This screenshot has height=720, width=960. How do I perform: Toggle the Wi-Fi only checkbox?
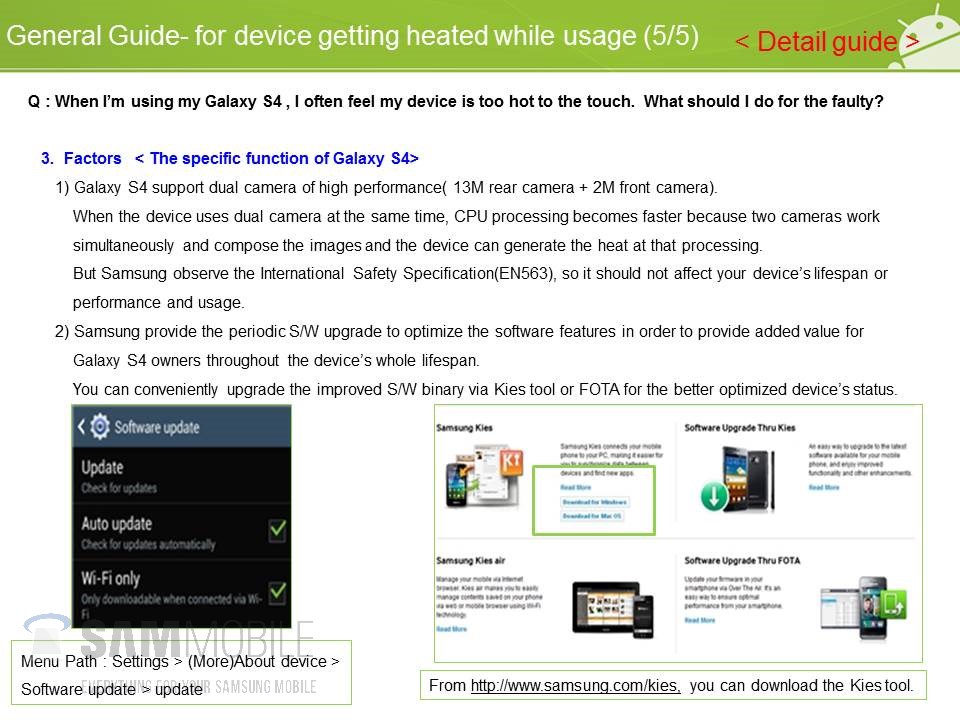point(277,591)
